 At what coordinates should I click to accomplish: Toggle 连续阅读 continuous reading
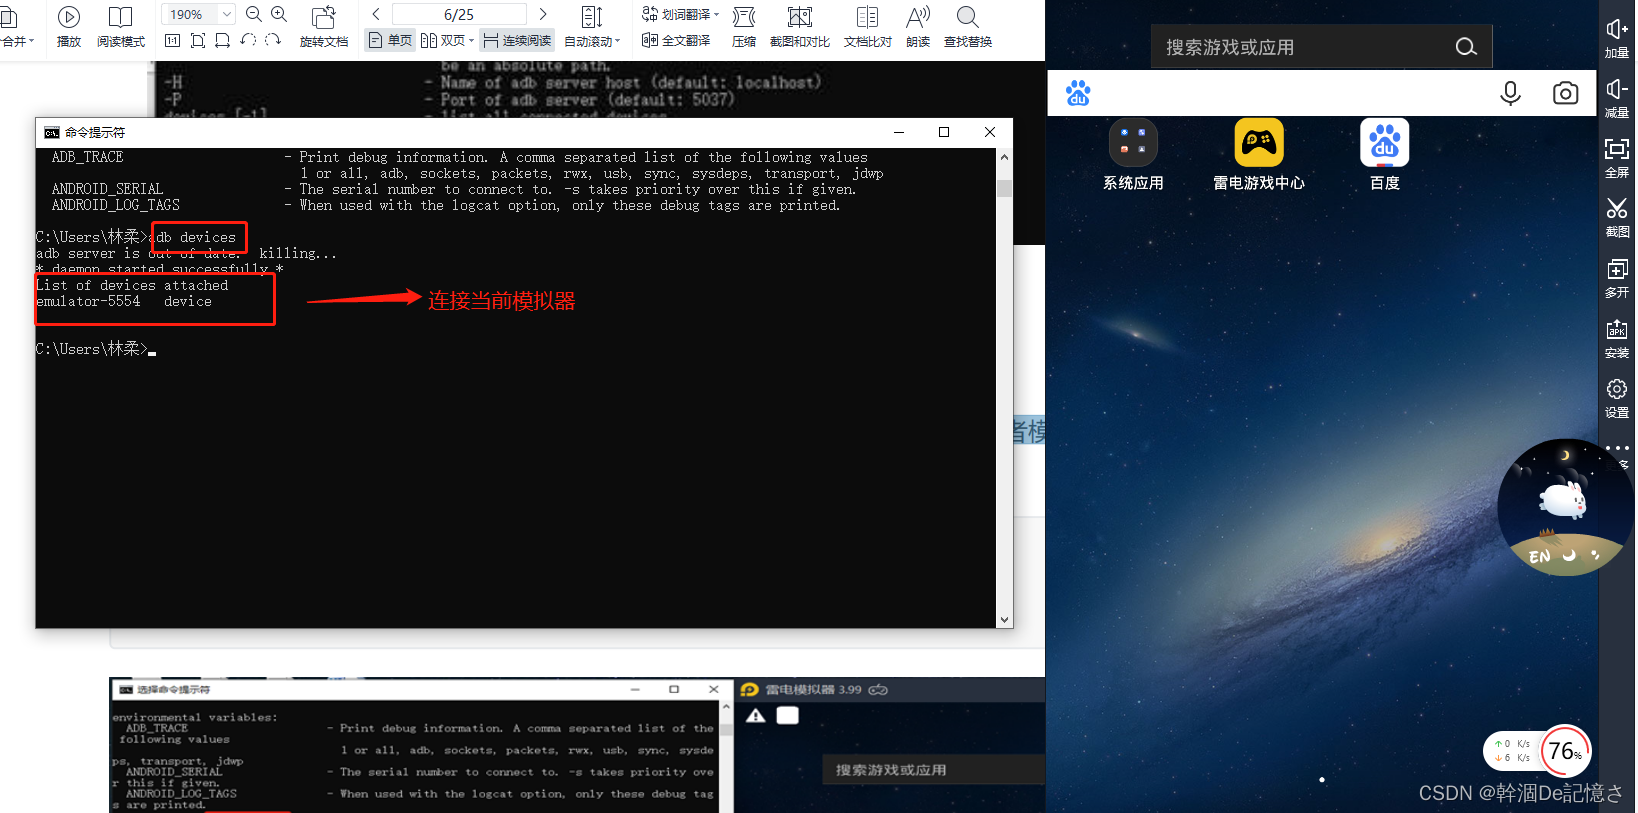pos(517,40)
